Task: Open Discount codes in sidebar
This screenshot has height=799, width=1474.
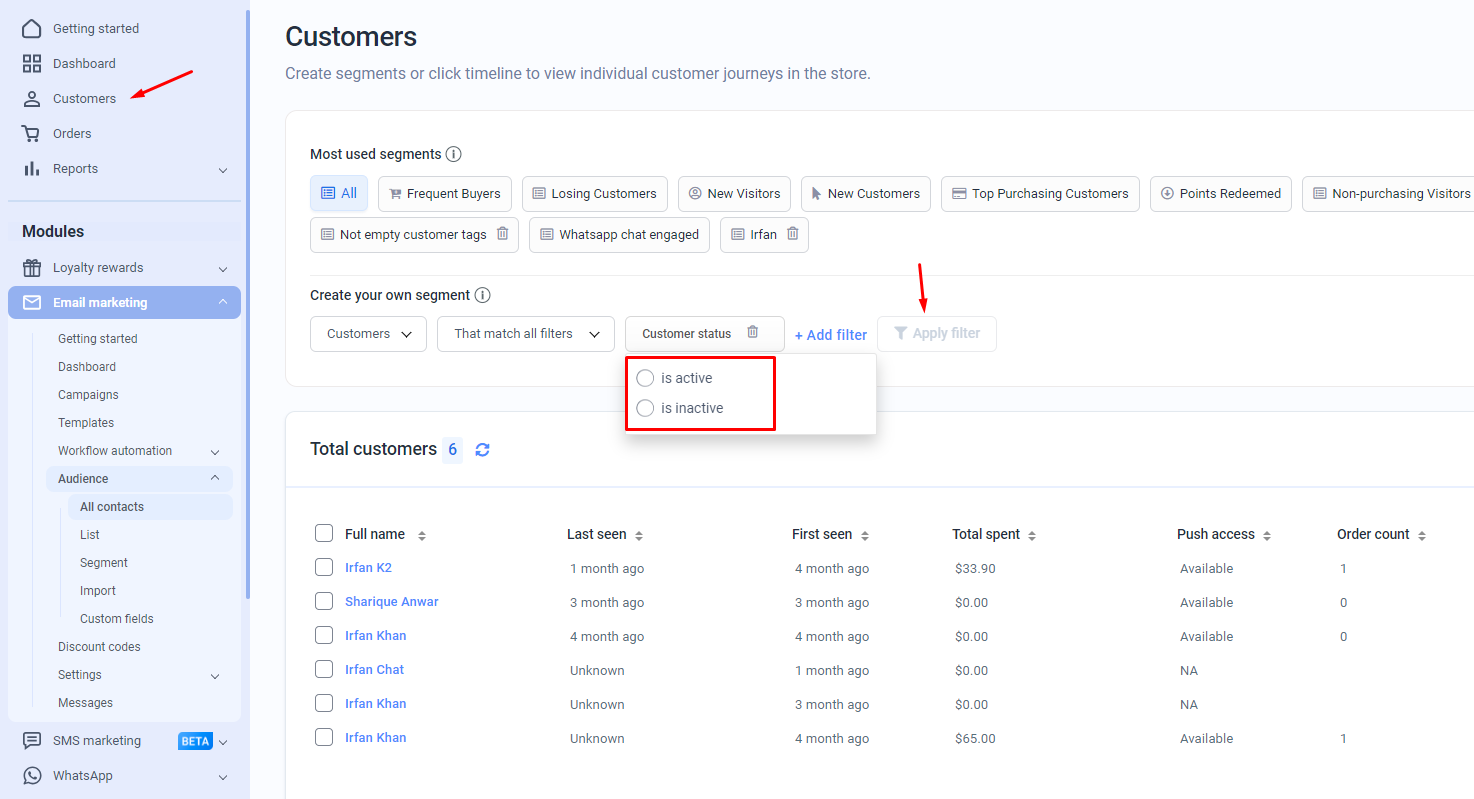Action: click(99, 647)
